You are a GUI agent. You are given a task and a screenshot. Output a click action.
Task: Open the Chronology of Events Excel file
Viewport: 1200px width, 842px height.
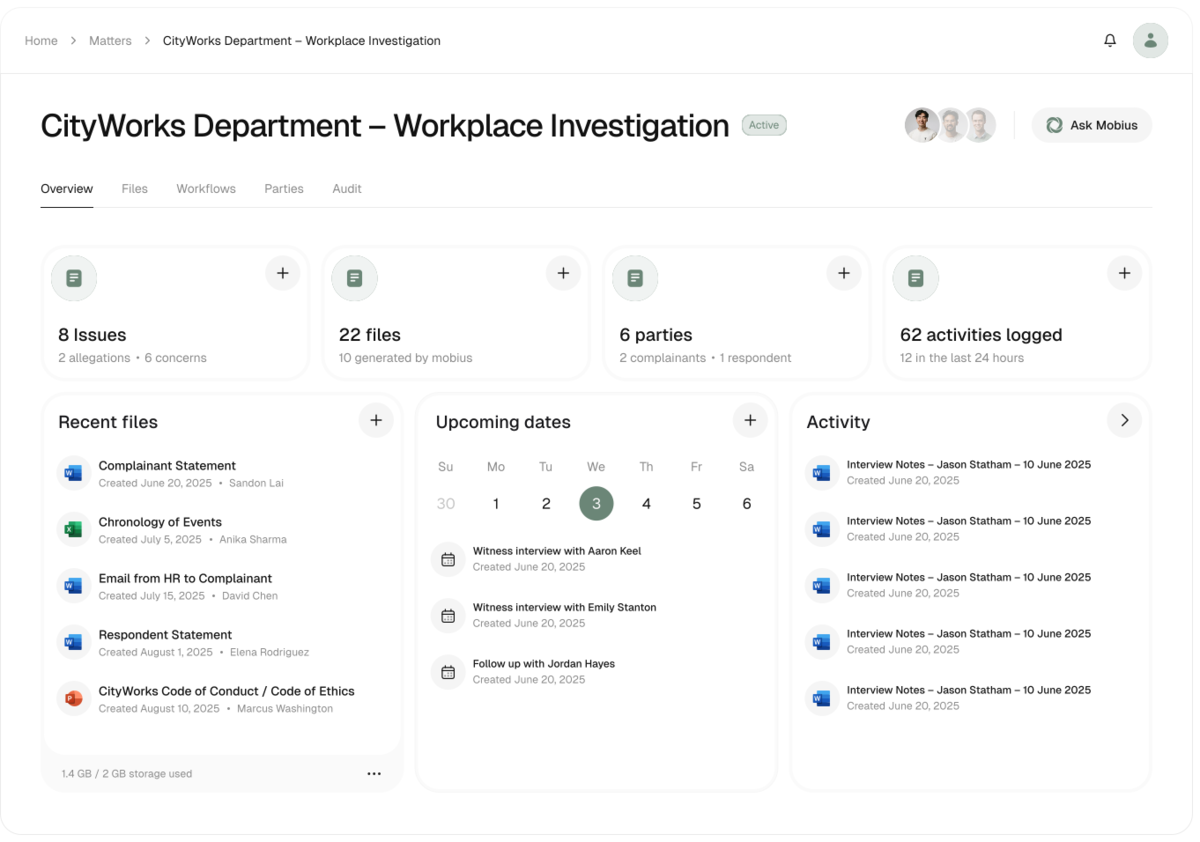(x=160, y=522)
